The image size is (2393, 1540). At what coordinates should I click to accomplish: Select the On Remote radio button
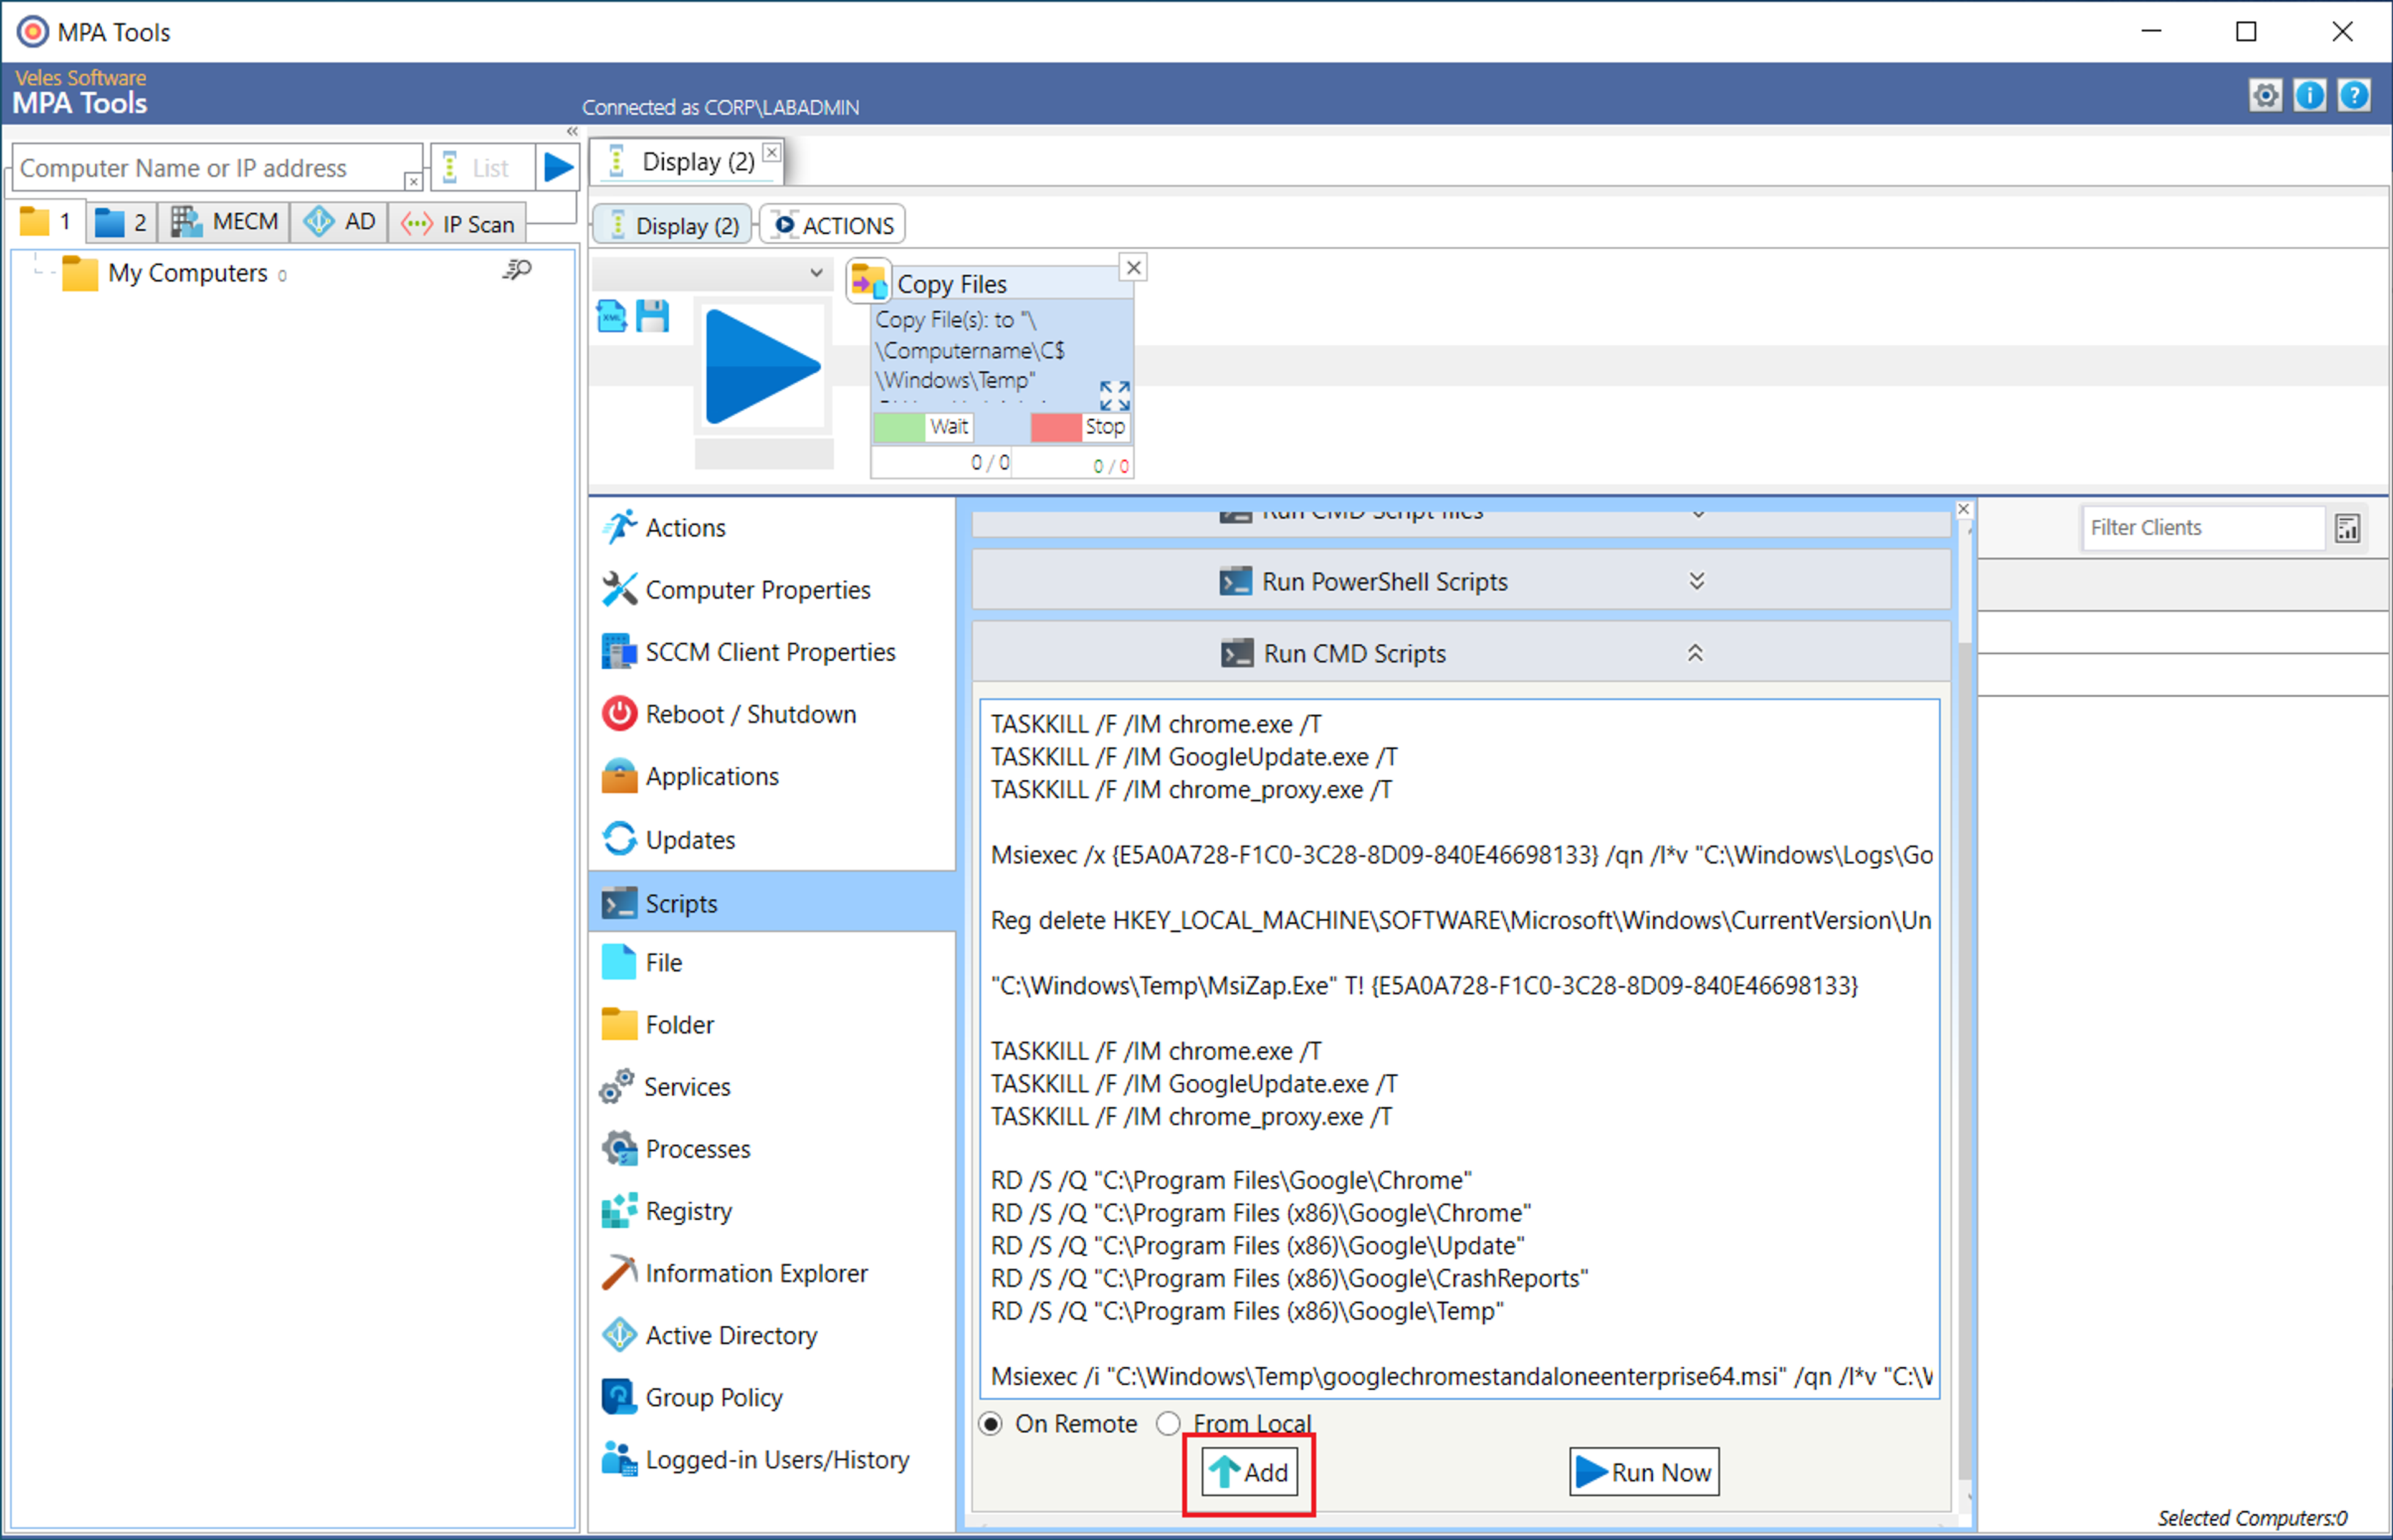coord(990,1423)
